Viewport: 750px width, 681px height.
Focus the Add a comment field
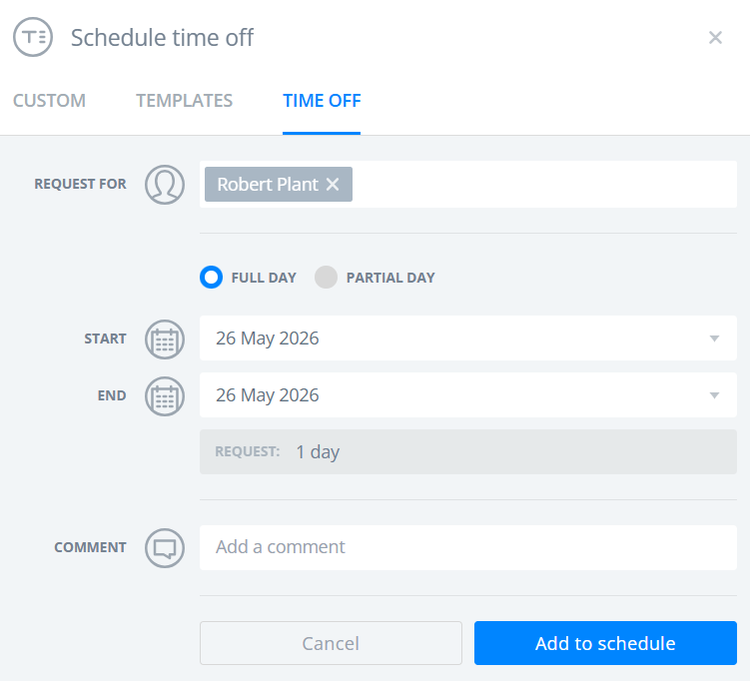[468, 548]
